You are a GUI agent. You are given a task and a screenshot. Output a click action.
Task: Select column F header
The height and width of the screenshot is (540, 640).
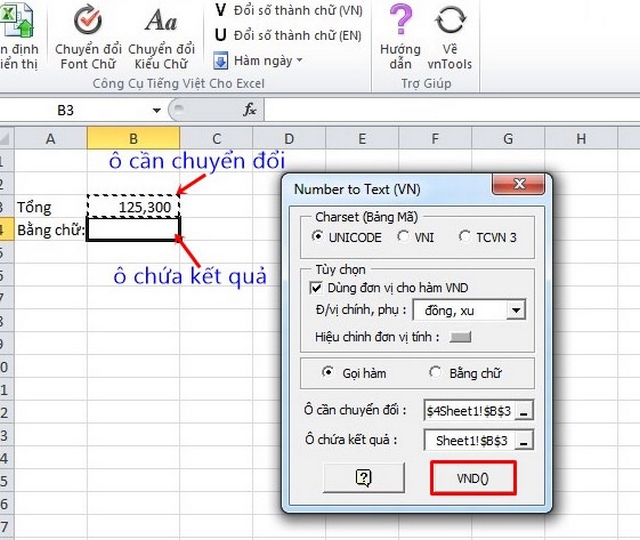[435, 139]
